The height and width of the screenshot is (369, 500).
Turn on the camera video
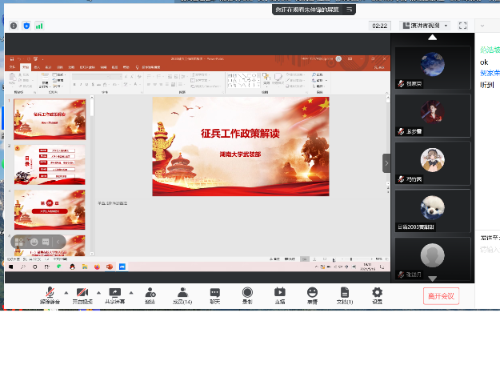click(x=82, y=295)
